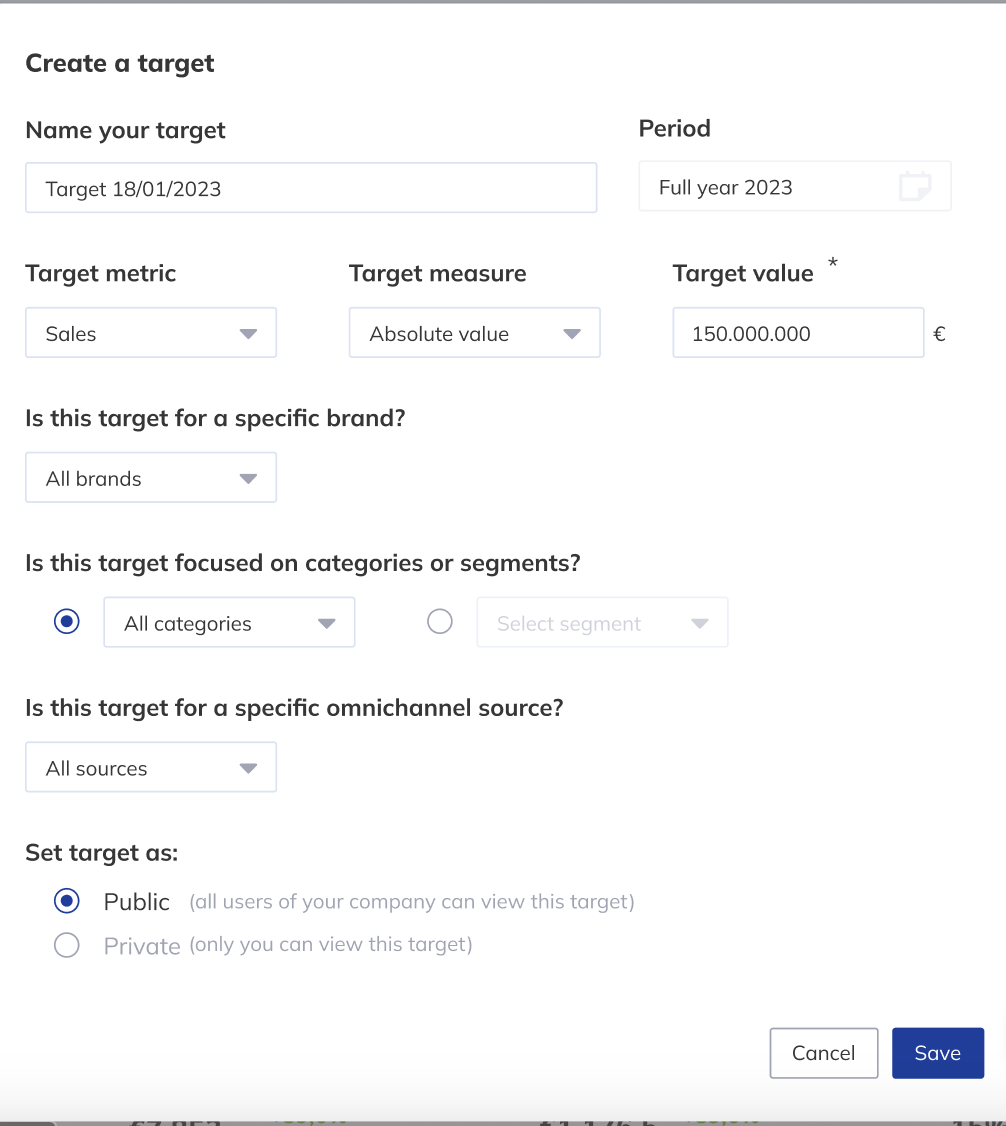Image resolution: width=1006 pixels, height=1126 pixels.
Task: Click the Absolute value dropdown arrow
Action: click(x=572, y=334)
